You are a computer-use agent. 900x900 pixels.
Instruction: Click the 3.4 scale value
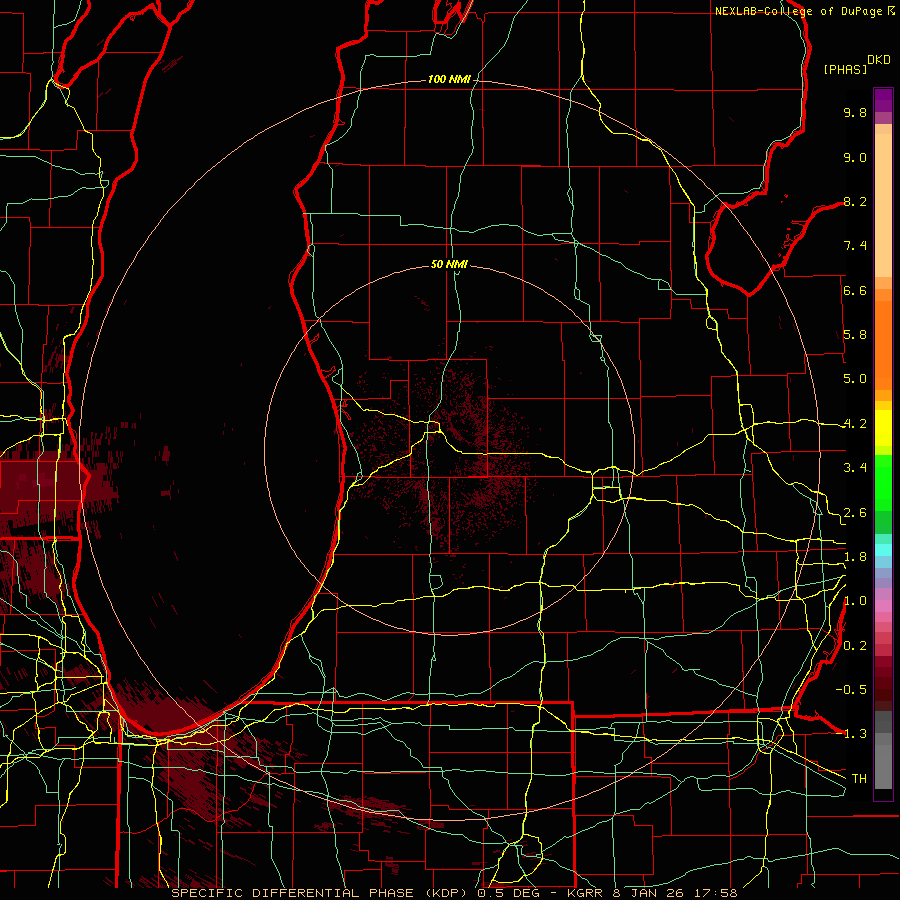(855, 468)
